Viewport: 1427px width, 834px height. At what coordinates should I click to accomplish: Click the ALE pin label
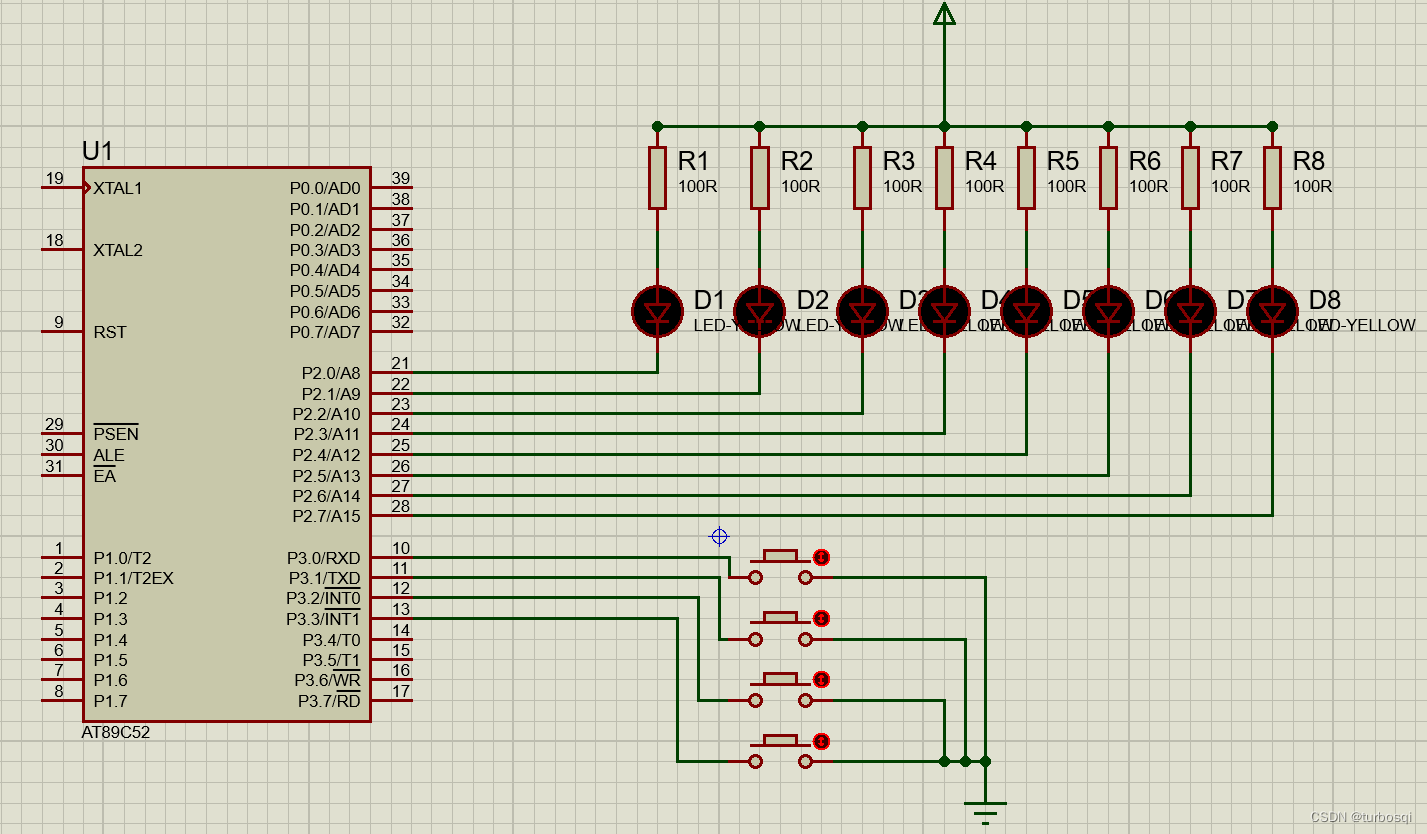point(109,455)
